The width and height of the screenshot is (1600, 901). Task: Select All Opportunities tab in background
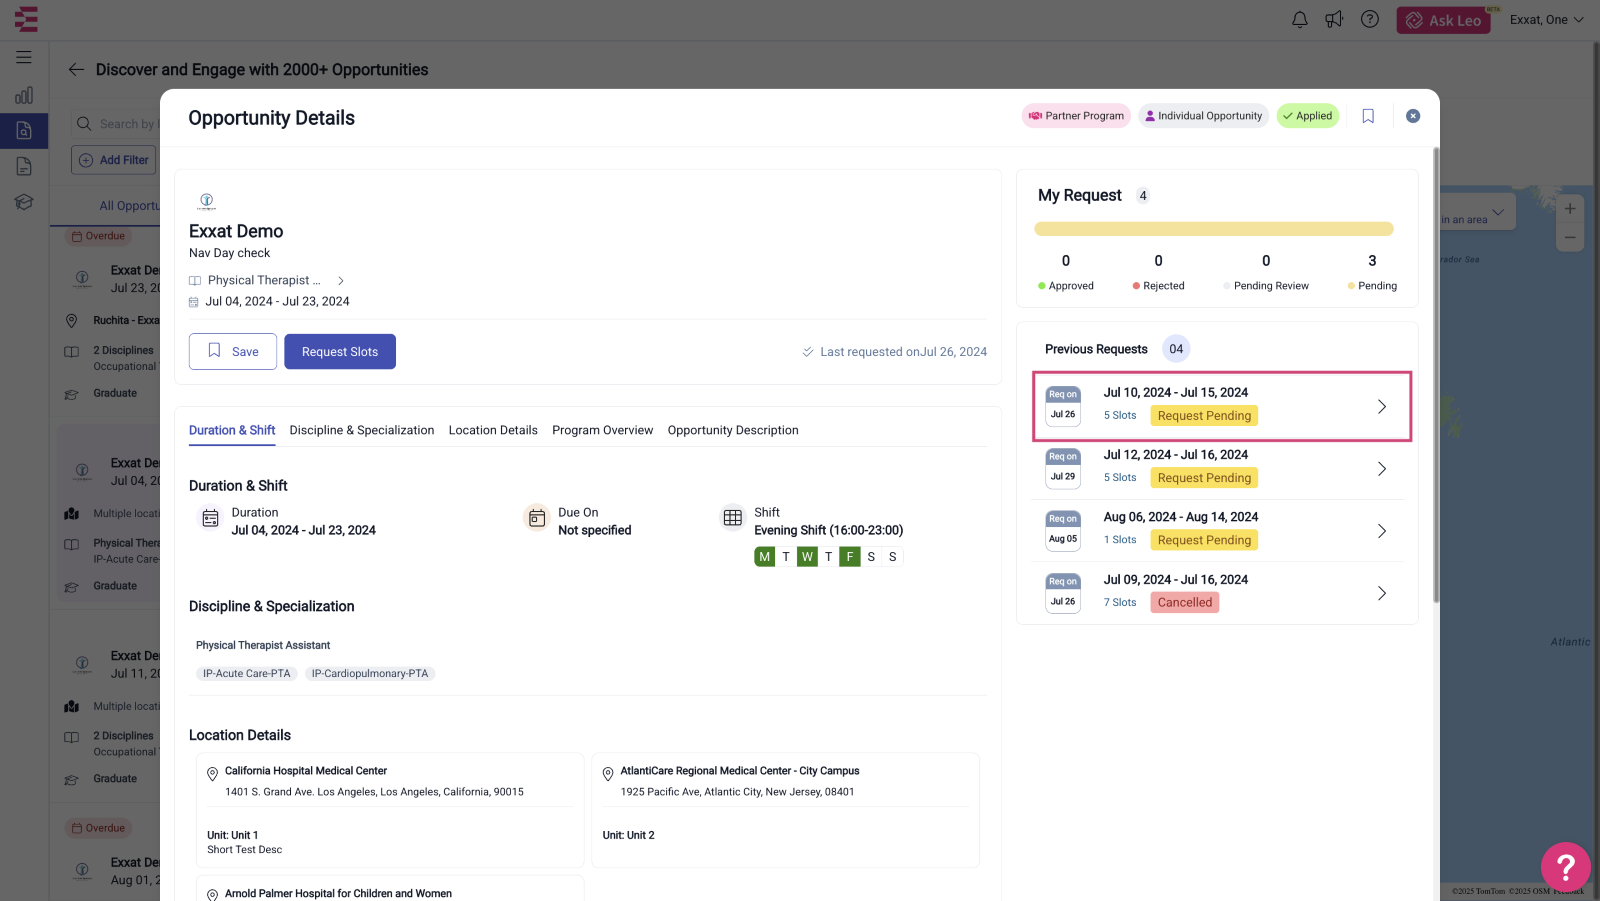[x=129, y=206]
